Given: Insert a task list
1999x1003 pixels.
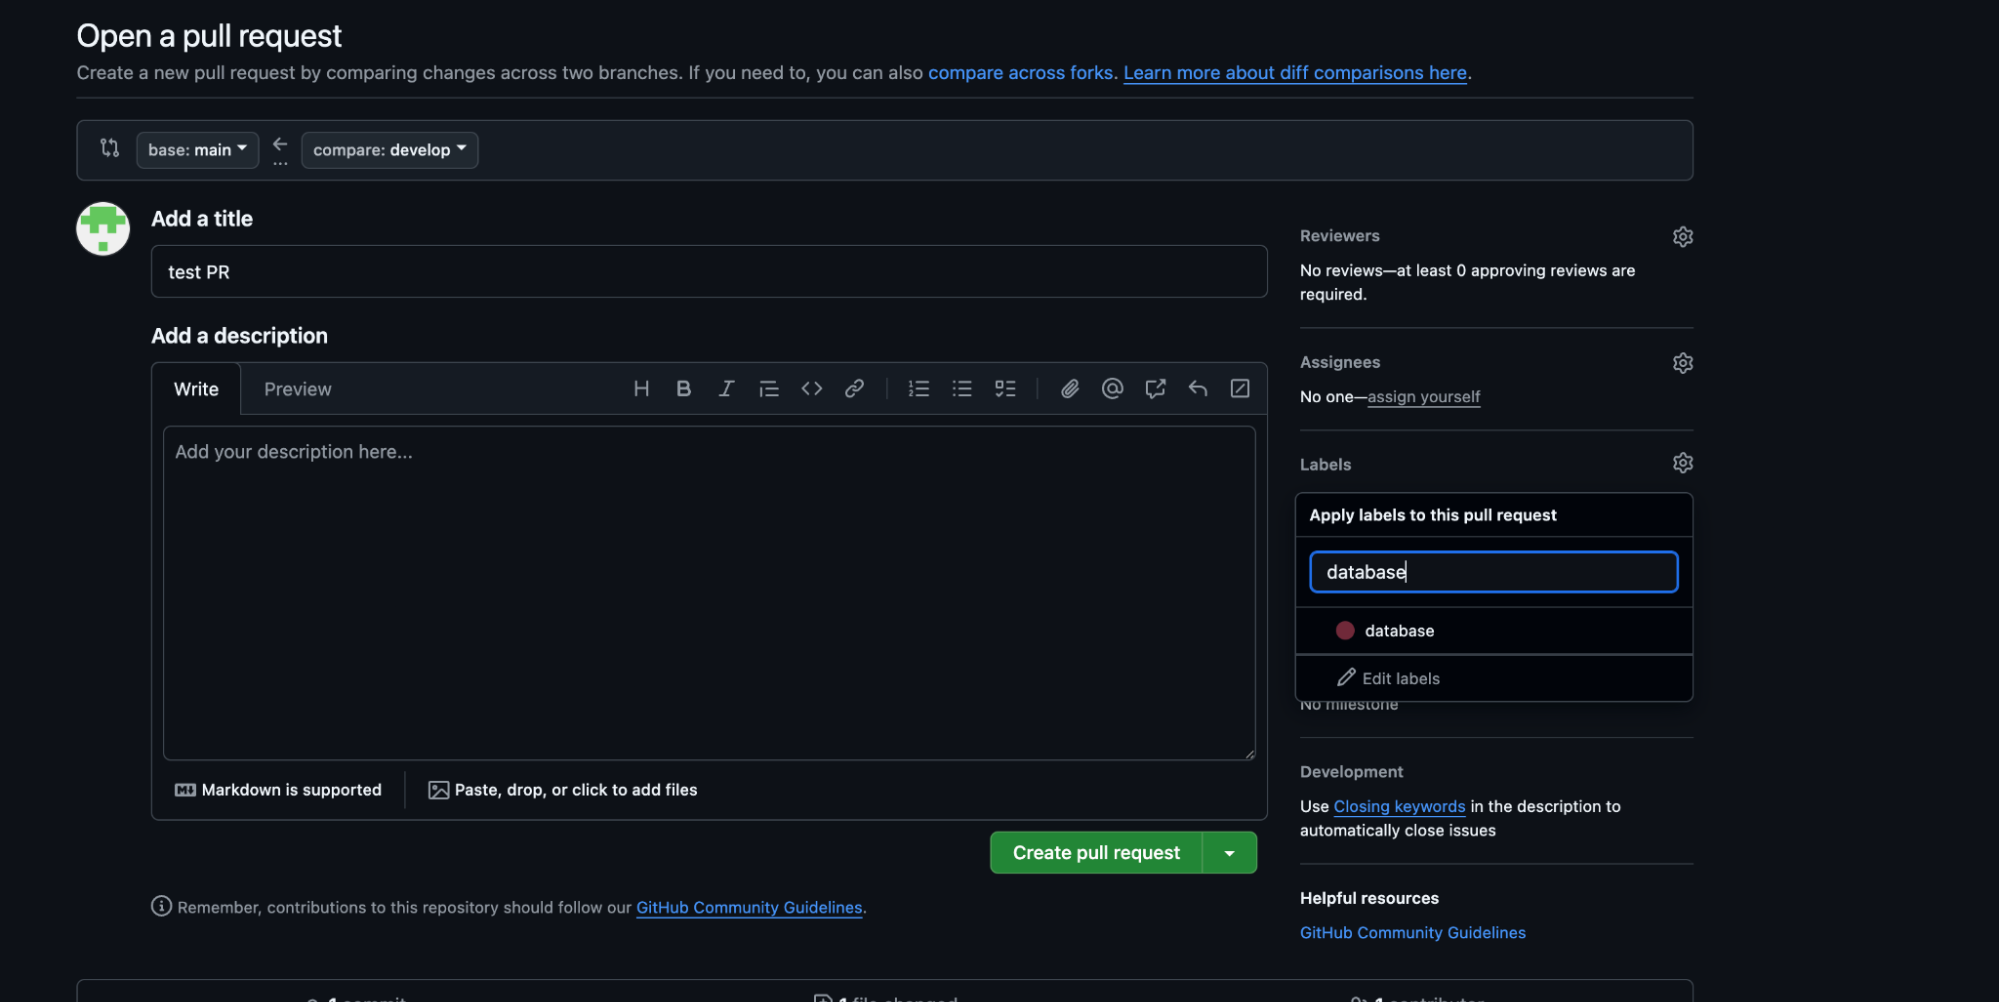Looking at the screenshot, I should [x=1005, y=389].
